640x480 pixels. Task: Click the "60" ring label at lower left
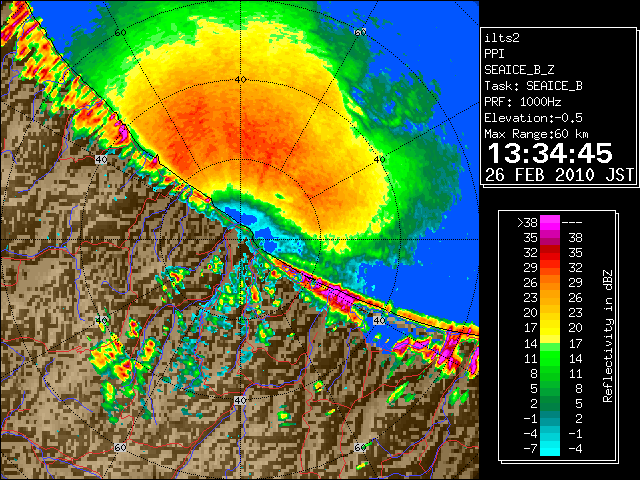[x=120, y=448]
